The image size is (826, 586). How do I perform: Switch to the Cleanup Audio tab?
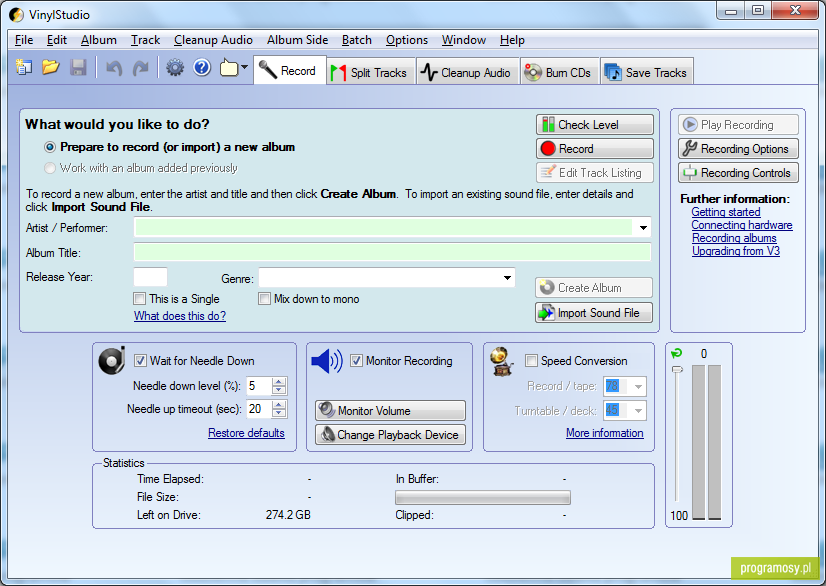pyautogui.click(x=467, y=72)
